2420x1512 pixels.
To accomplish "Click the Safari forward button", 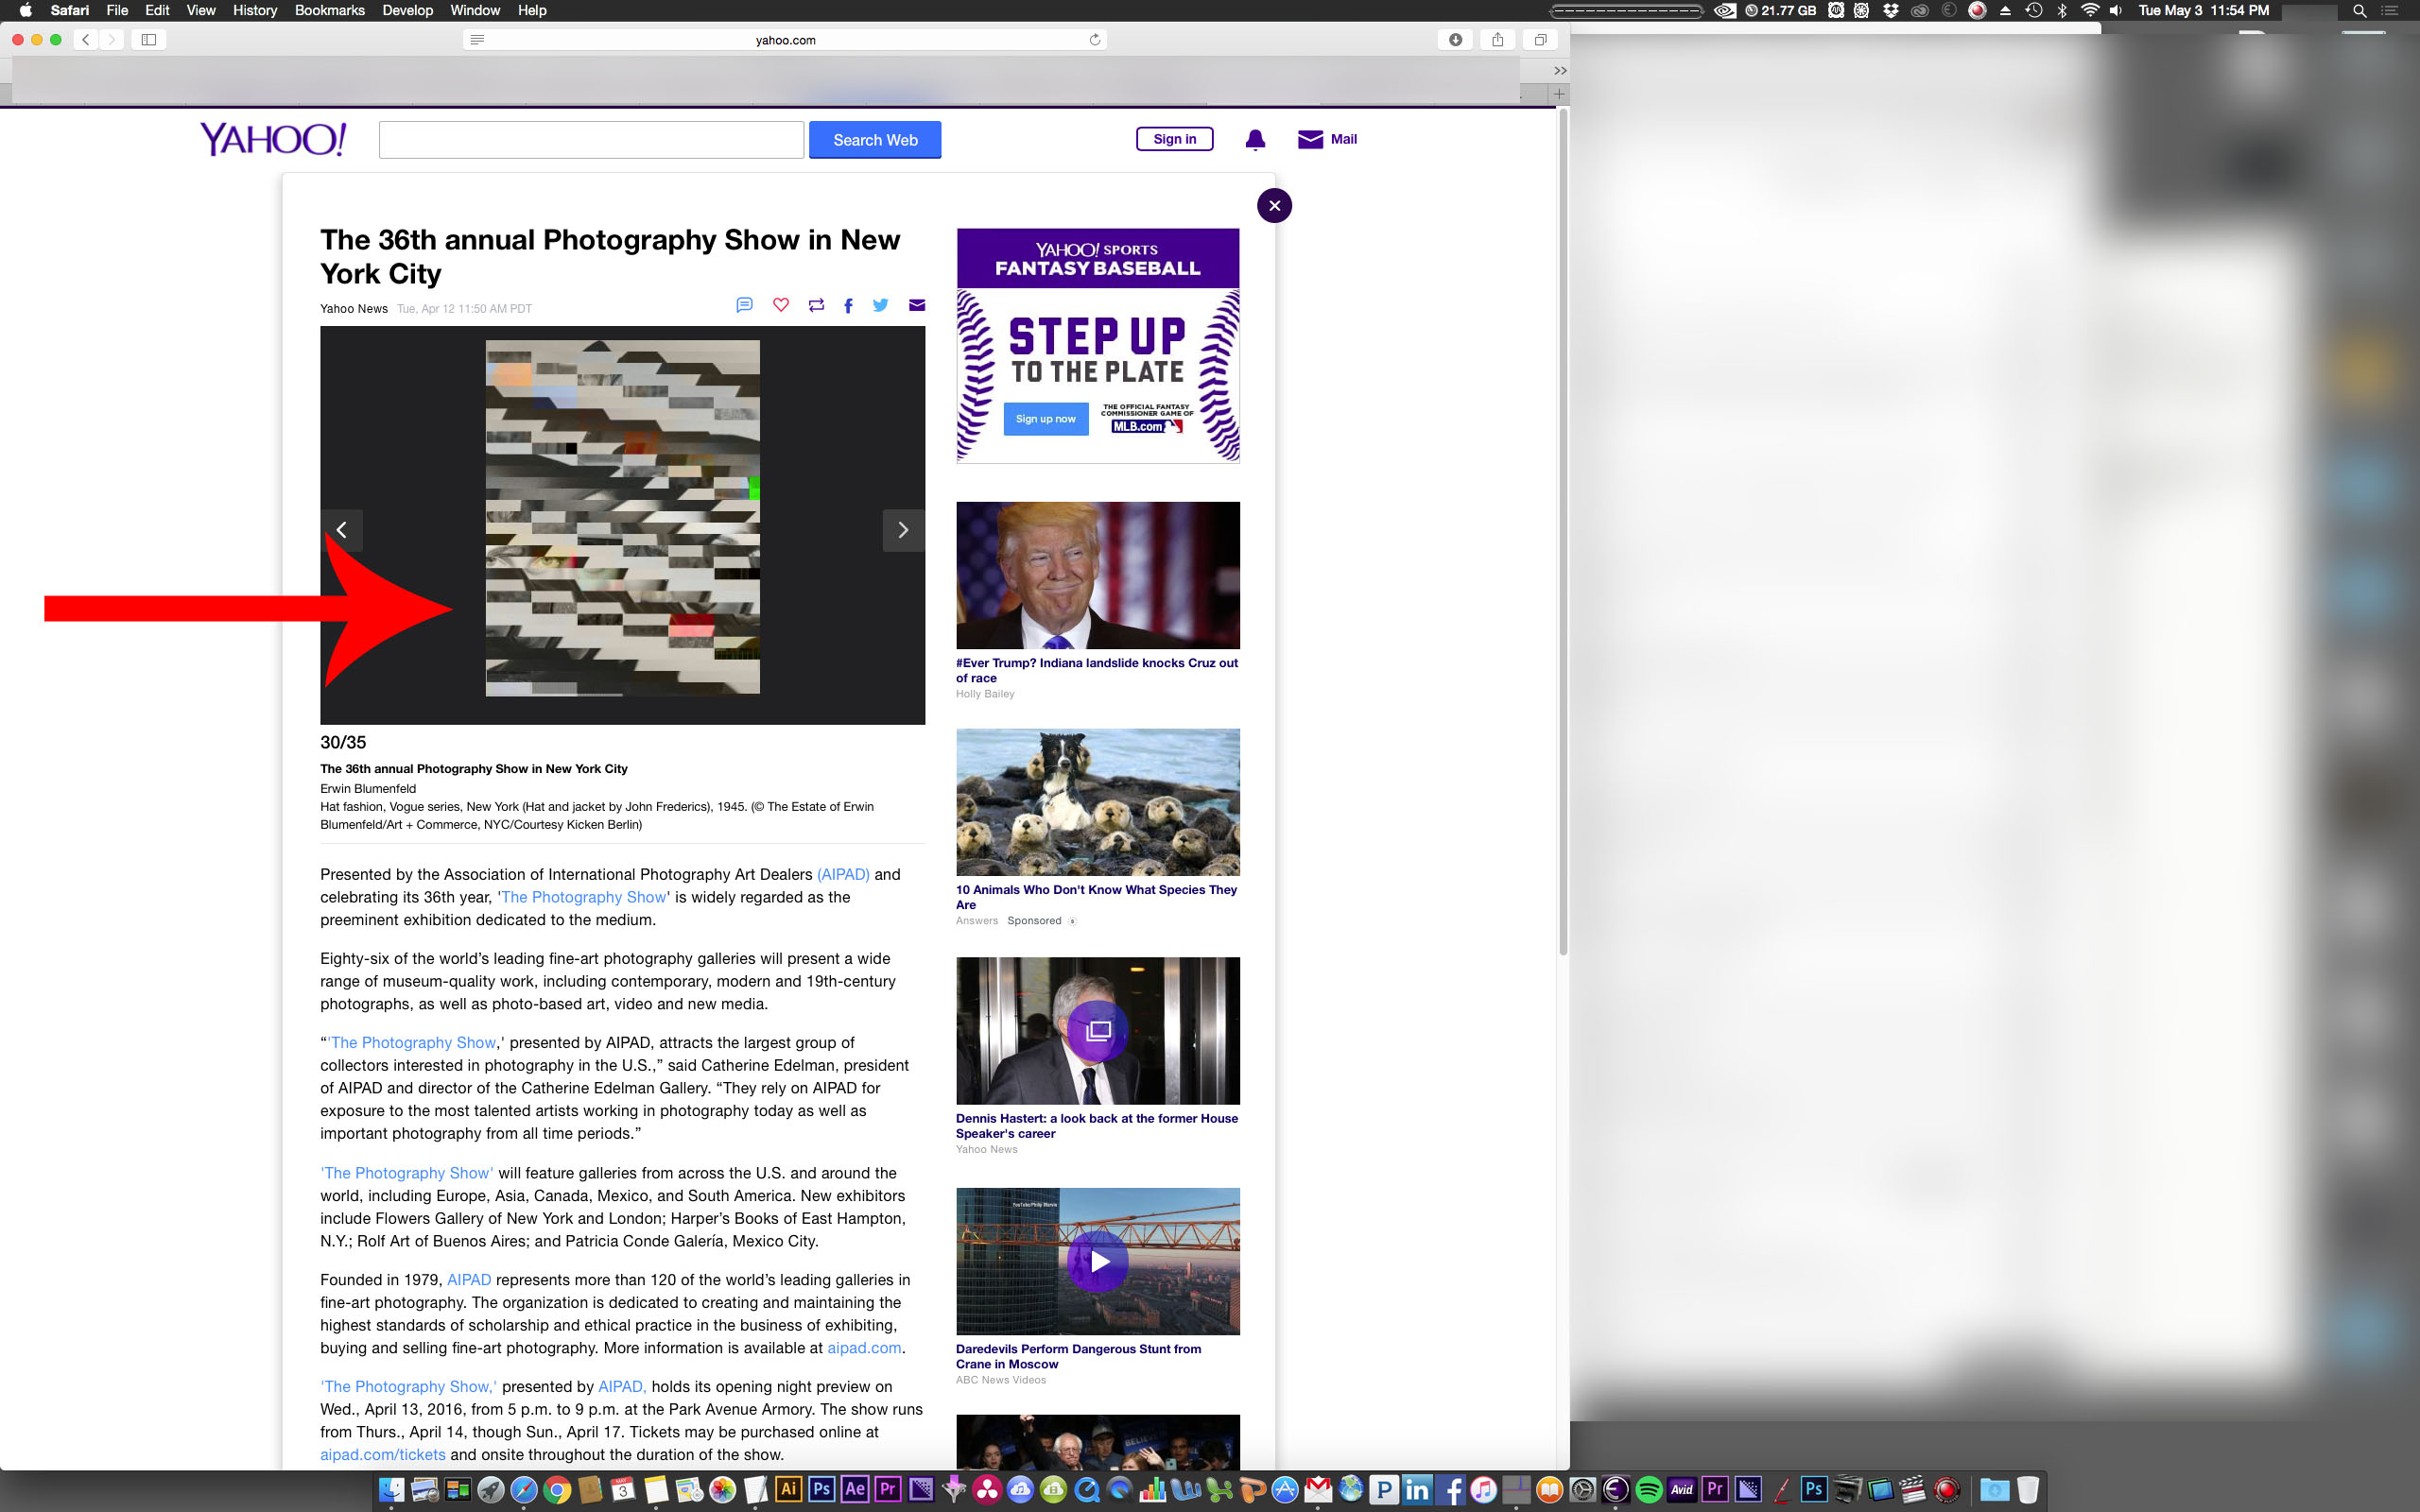I will [112, 40].
